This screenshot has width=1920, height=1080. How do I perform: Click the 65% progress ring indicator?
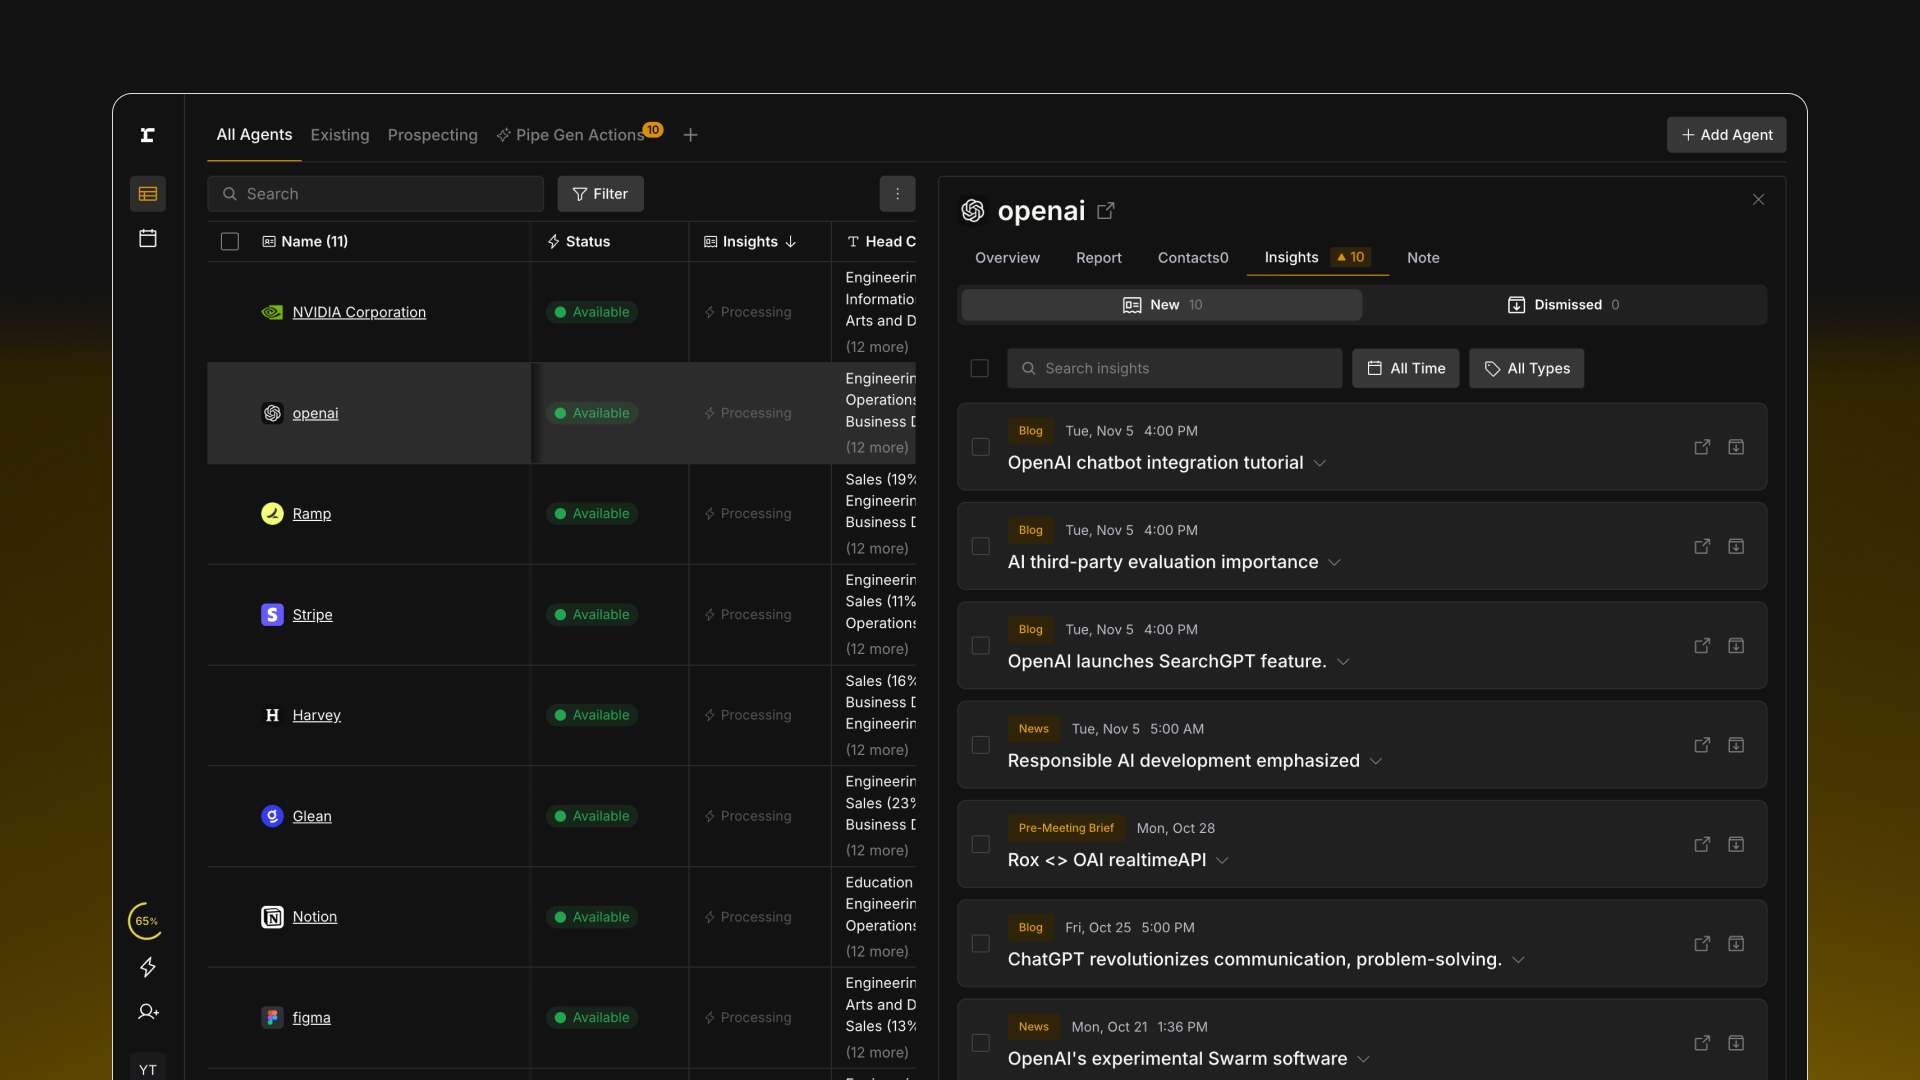click(x=147, y=921)
